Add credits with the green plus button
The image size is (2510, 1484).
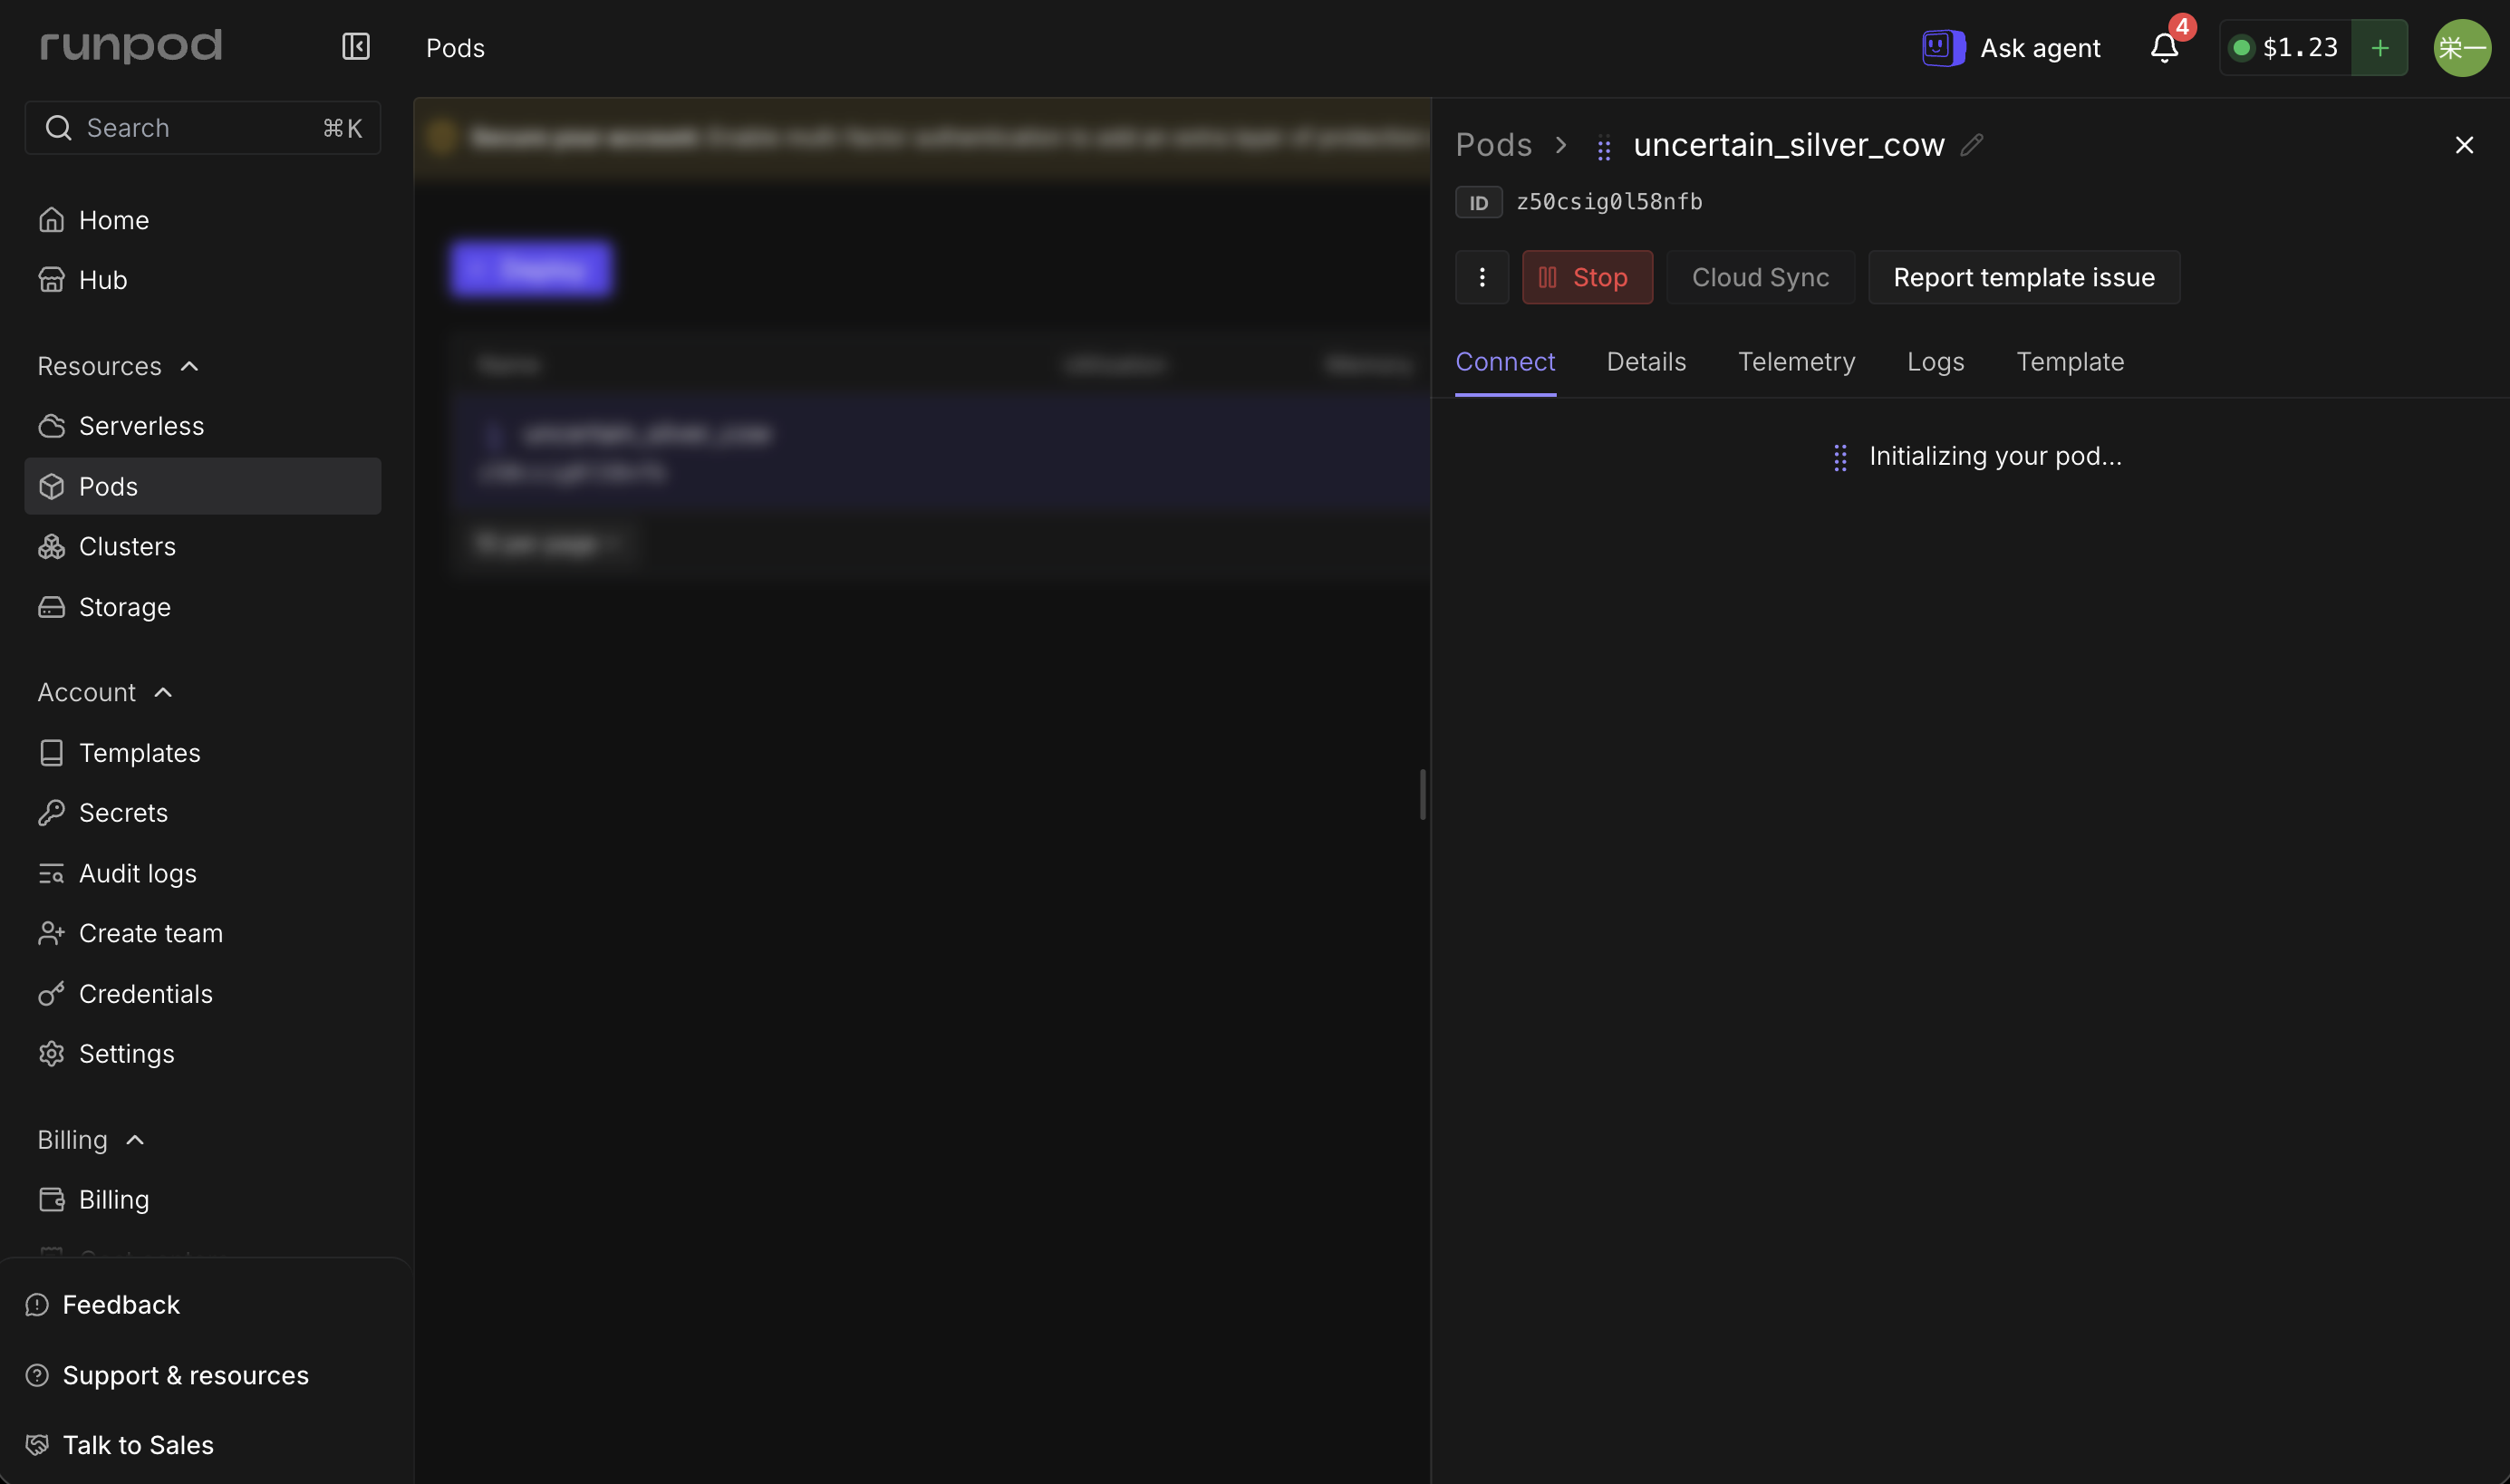pos(2380,47)
